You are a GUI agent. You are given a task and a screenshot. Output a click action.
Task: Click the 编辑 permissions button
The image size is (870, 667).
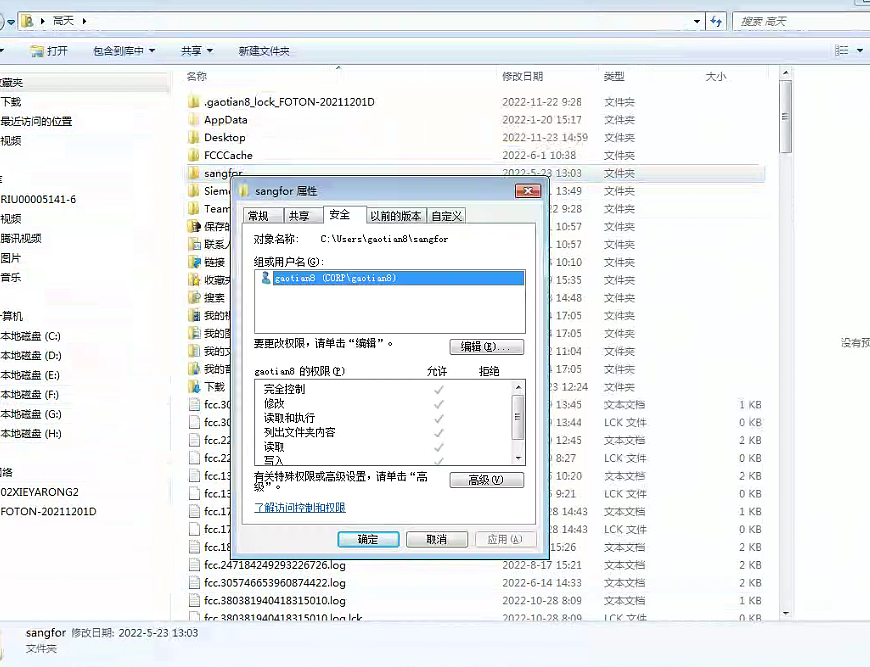[x=486, y=347]
